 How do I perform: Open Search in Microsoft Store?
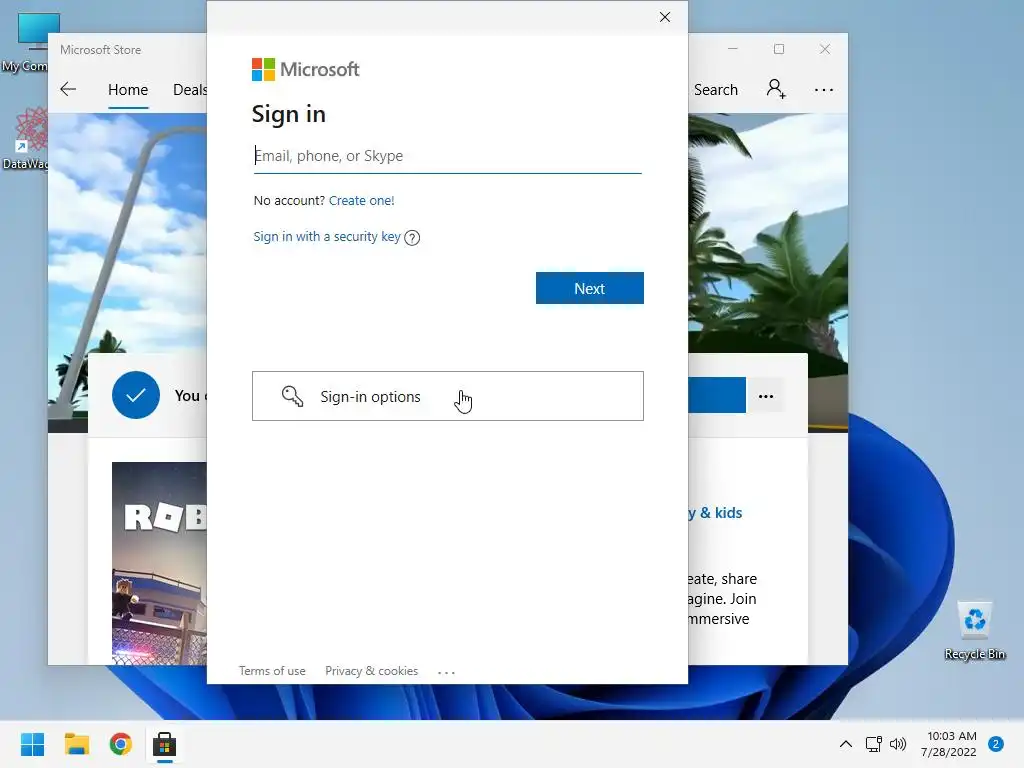[716, 90]
